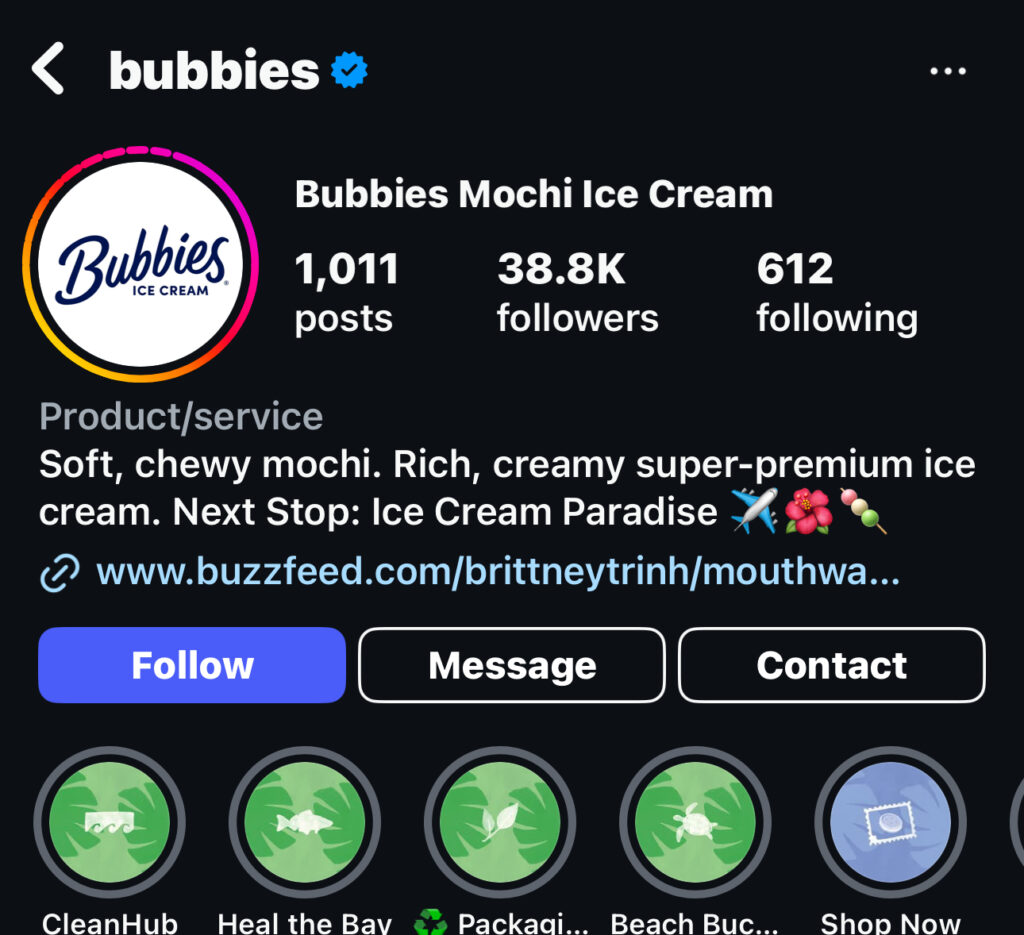Open the 612 following list
Image resolution: width=1024 pixels, height=935 pixels.
tap(837, 293)
